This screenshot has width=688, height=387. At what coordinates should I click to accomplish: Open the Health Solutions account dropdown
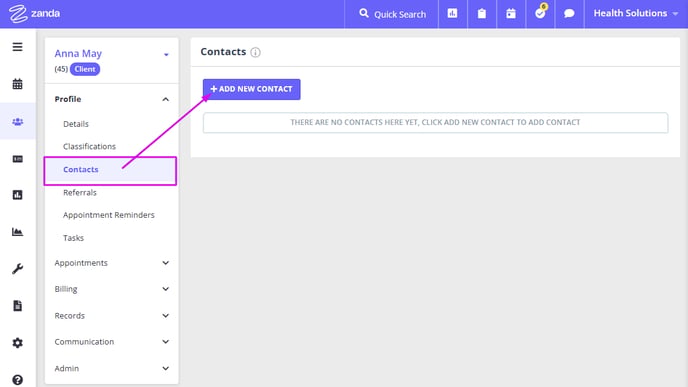pos(636,14)
